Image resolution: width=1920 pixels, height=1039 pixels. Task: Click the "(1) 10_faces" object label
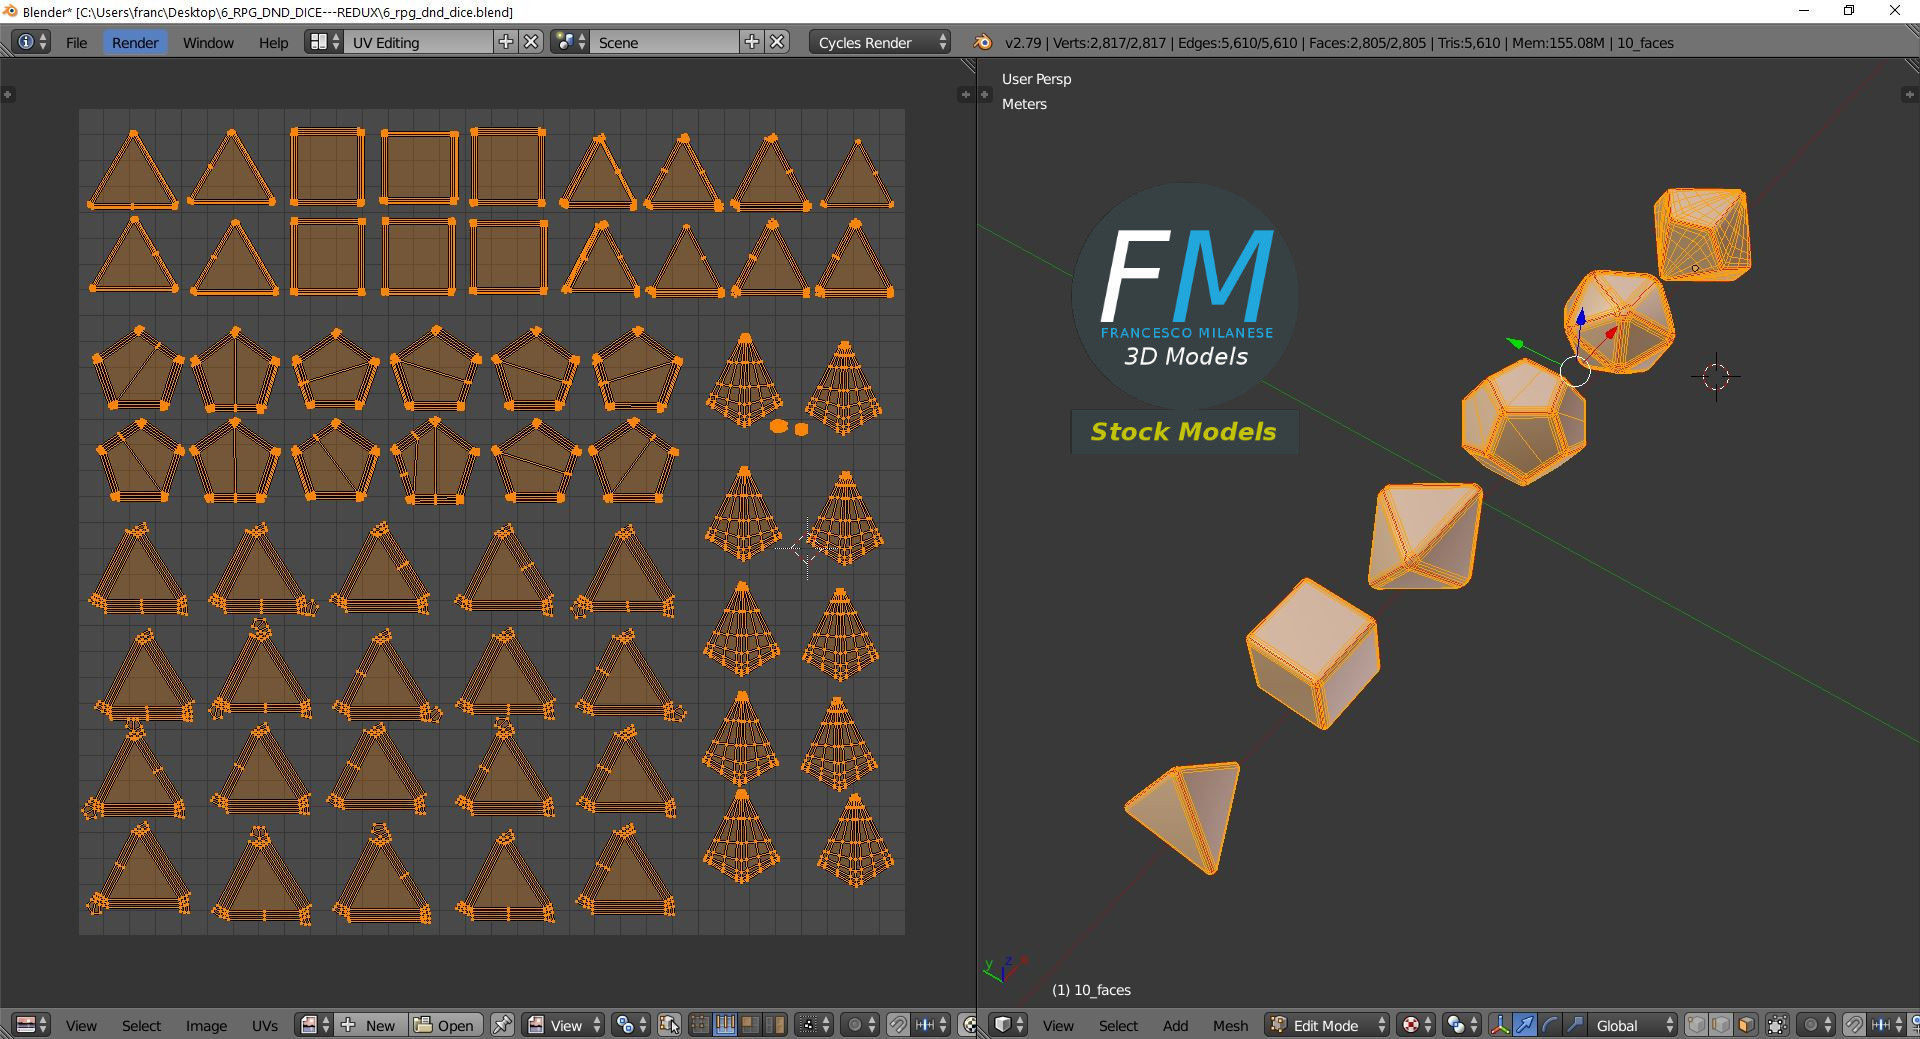(1091, 990)
